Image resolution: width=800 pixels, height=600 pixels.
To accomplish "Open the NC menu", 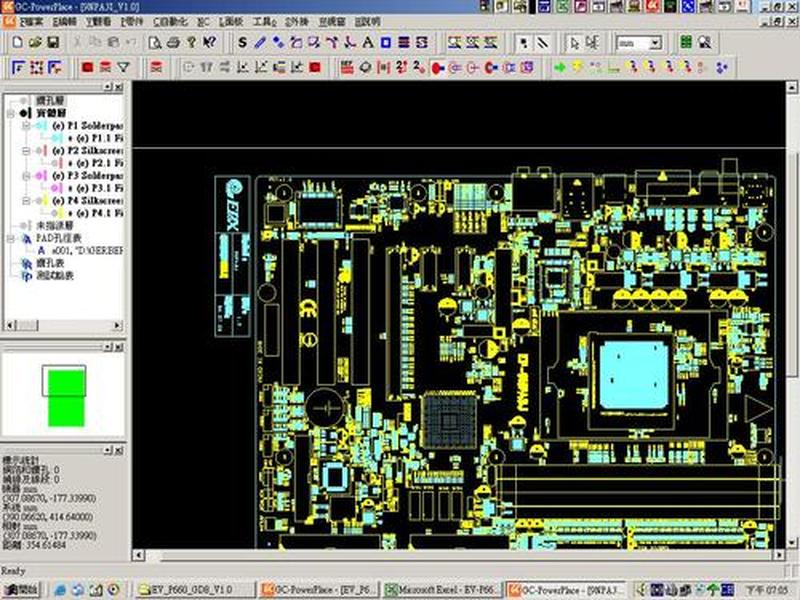I will click(x=203, y=22).
